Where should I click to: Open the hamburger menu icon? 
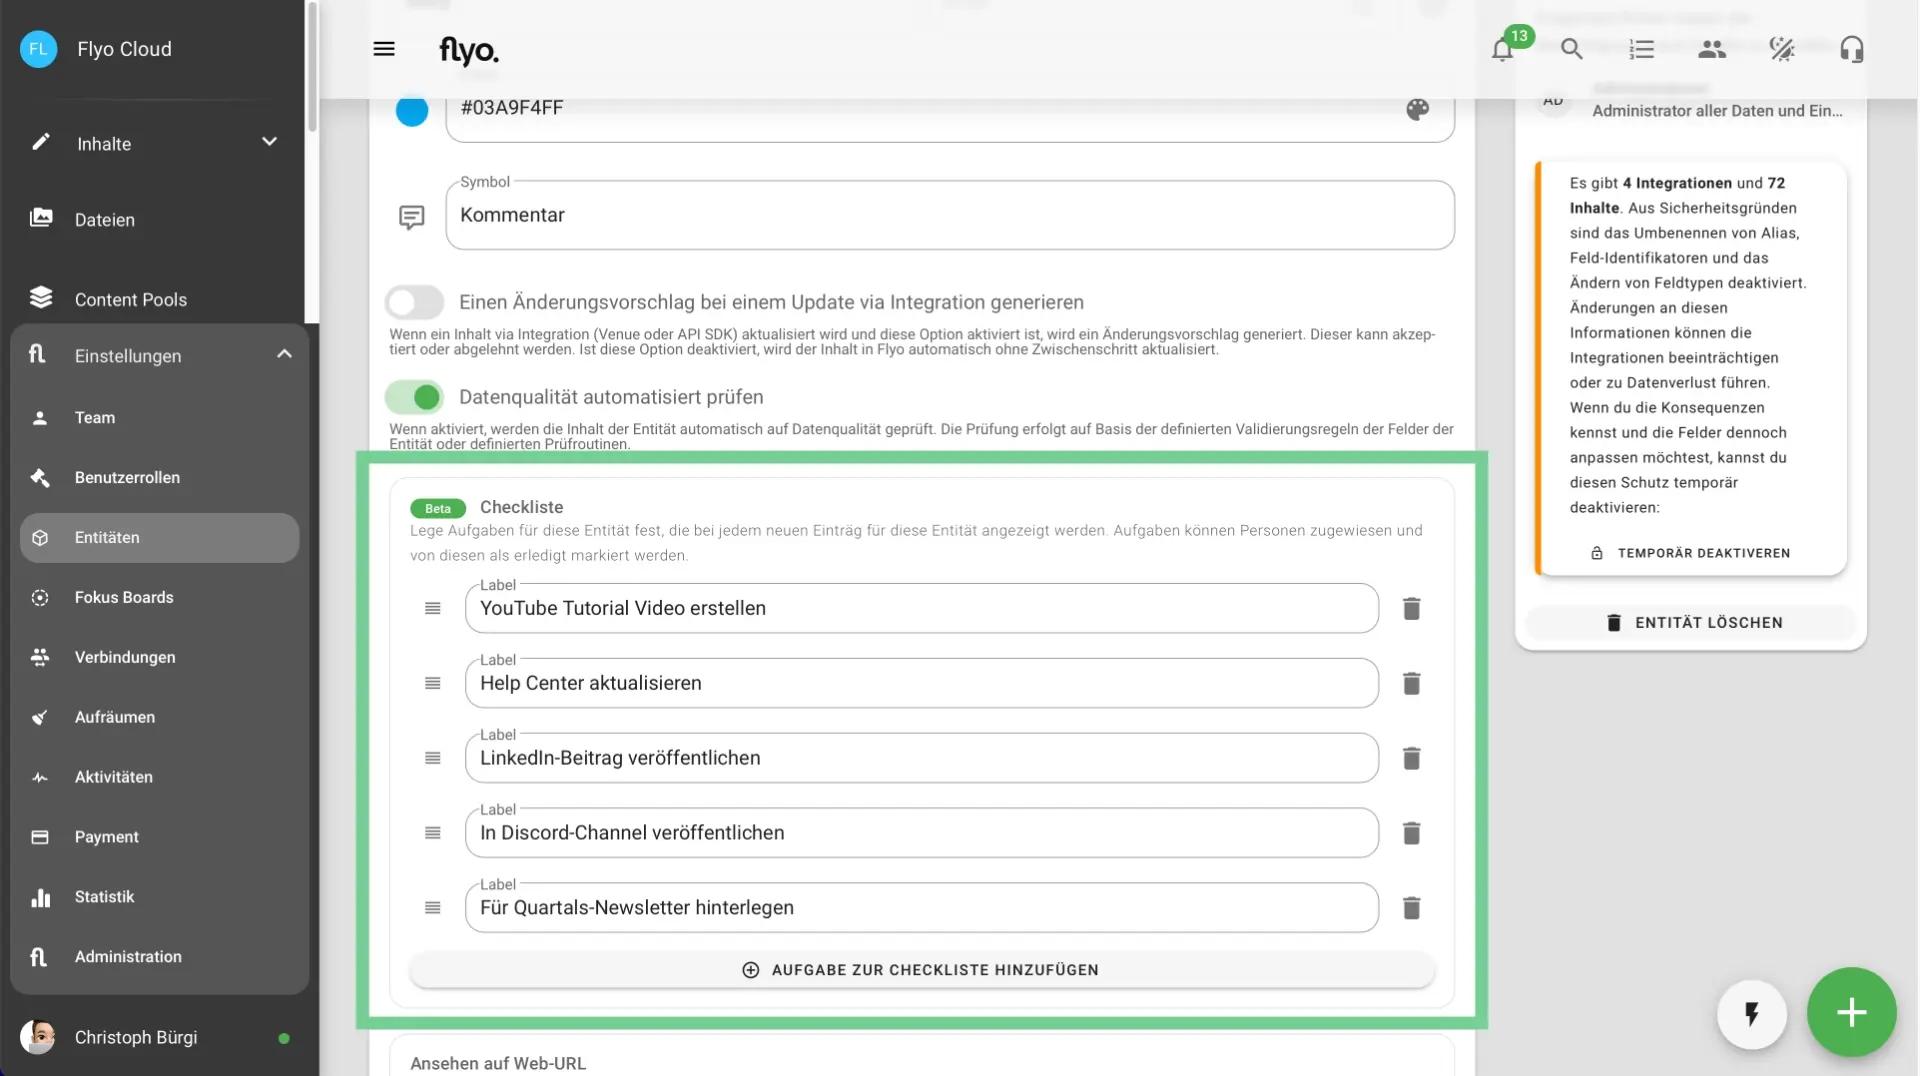pyautogui.click(x=384, y=49)
